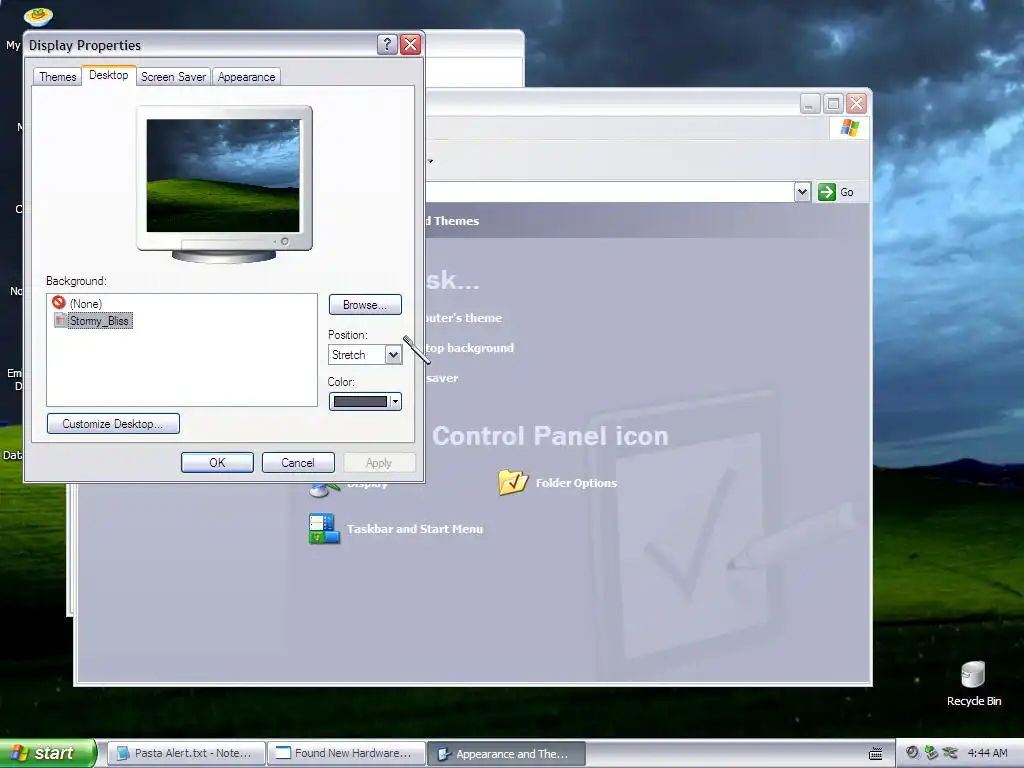The image size is (1024, 768).
Task: Switch to the Themes tab
Action: point(57,76)
